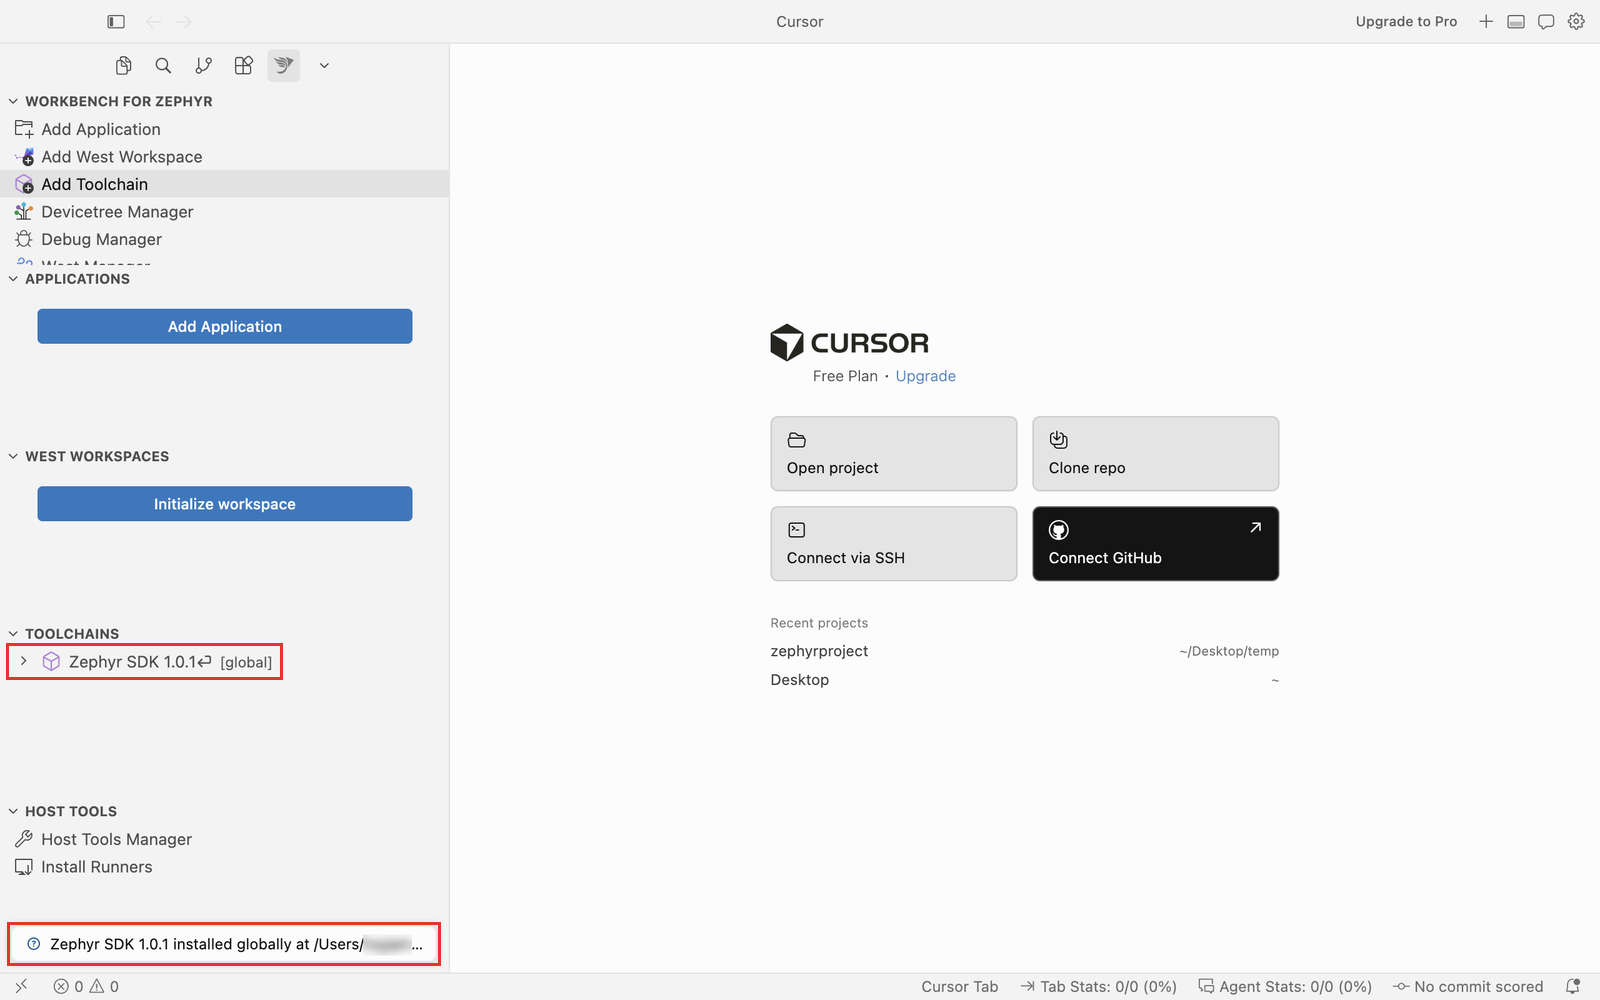Open recent project Desktop
Viewport: 1600px width, 1000px height.
1025,680
